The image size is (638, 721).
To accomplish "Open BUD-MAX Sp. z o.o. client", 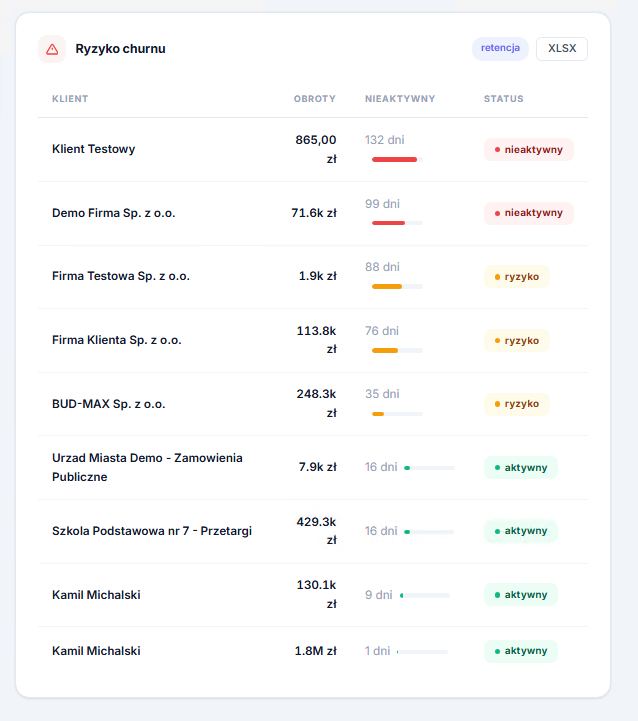I will click(x=108, y=404).
